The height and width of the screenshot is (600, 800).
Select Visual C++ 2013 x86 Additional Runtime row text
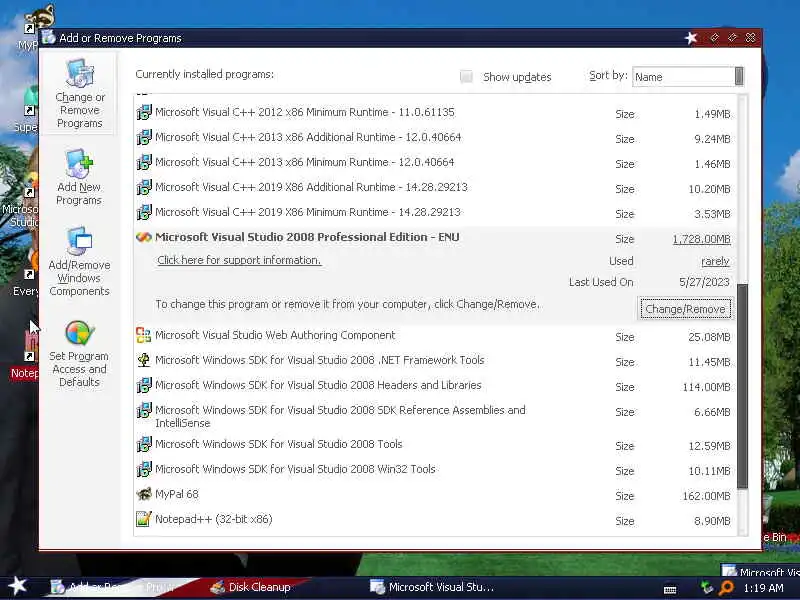[308, 137]
